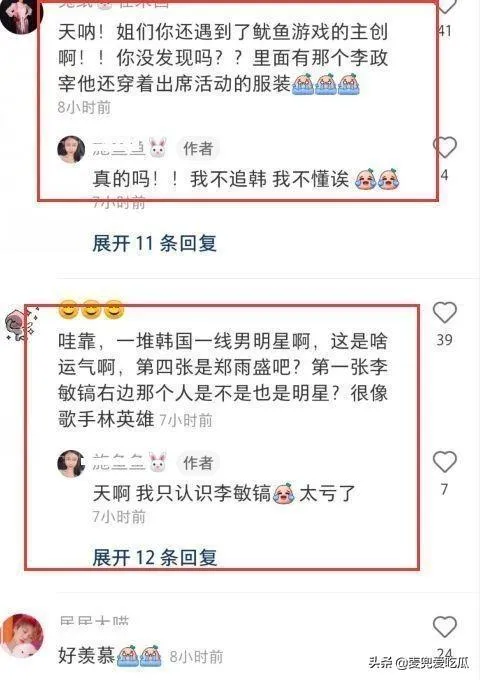Tap the reply 我只认识李敏镐
This screenshot has width=480, height=680.
pyautogui.click(x=224, y=494)
